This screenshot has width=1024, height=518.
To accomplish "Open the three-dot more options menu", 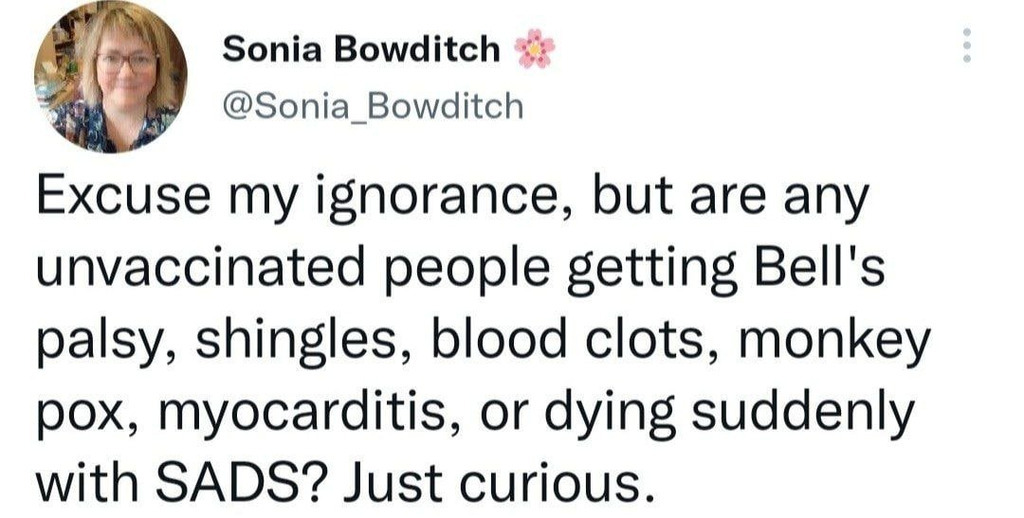I will [966, 46].
